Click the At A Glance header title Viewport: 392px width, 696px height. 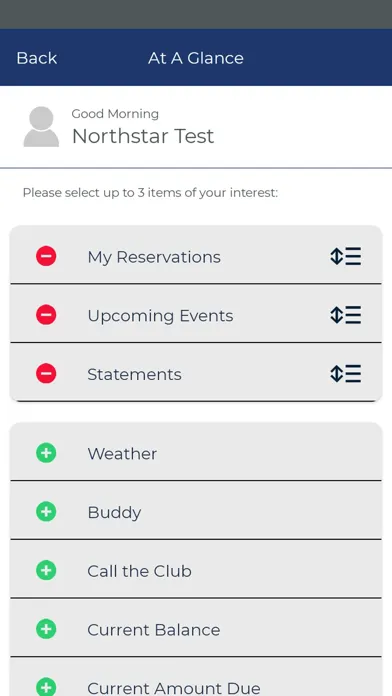[196, 58]
